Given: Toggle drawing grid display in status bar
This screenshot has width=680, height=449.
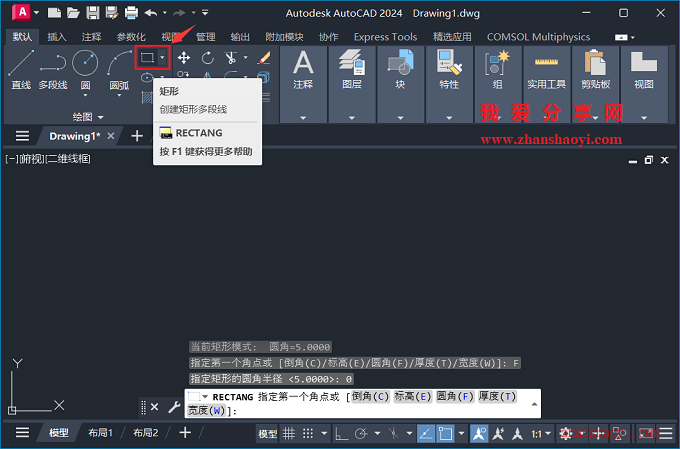Looking at the screenshot, I should [289, 433].
